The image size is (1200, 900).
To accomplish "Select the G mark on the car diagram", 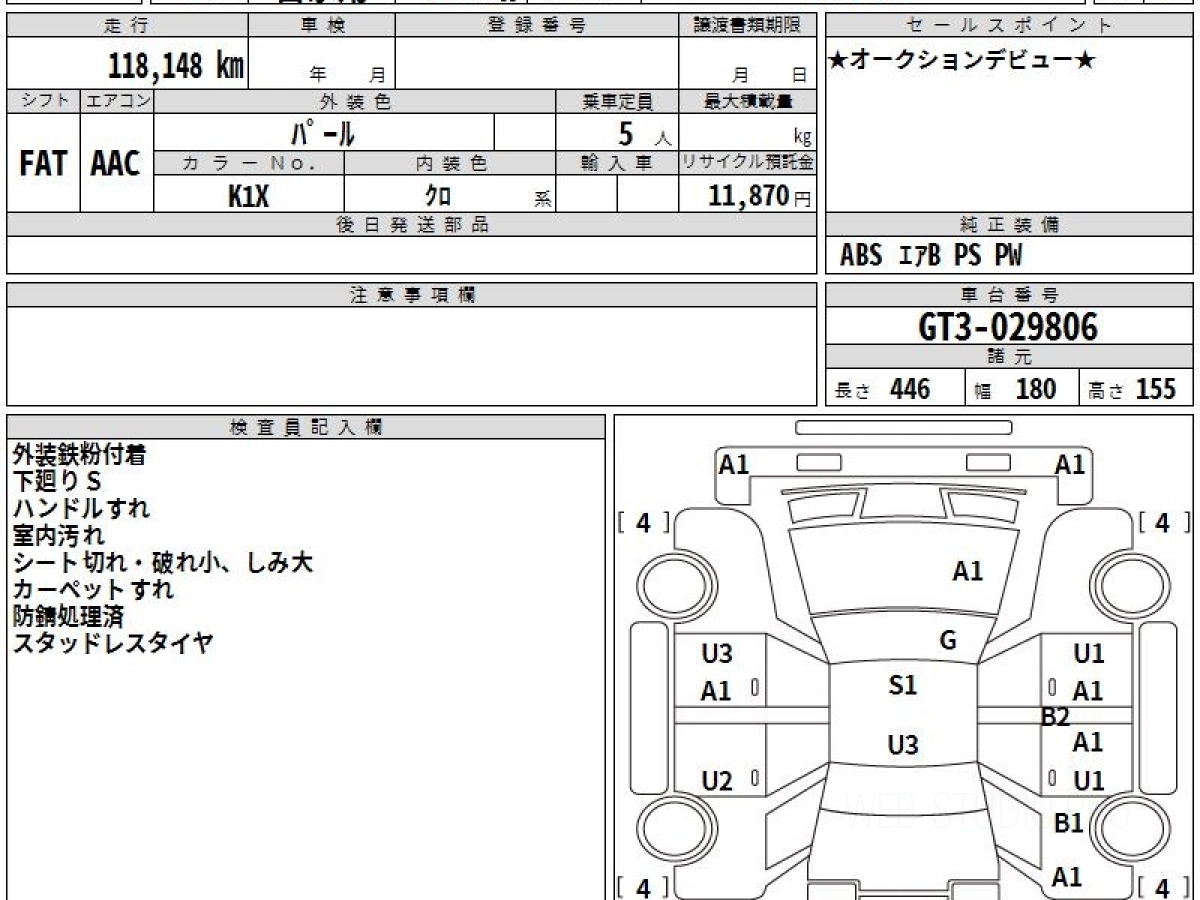I will 948,641.
